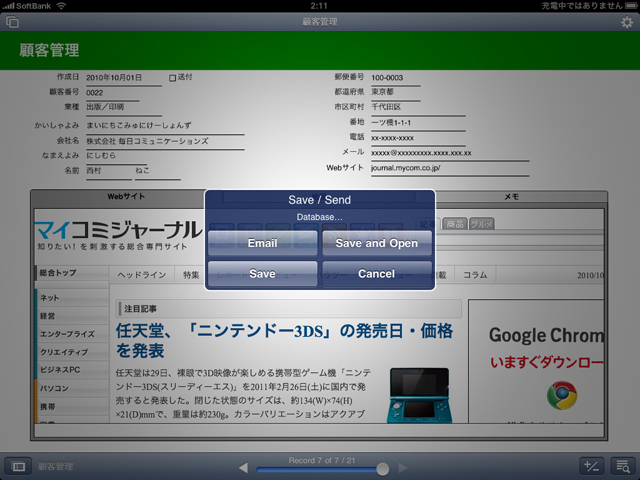The height and width of the screenshot is (480, 640).
Task: Click the Google Chrome ad text
Action: click(x=546, y=336)
